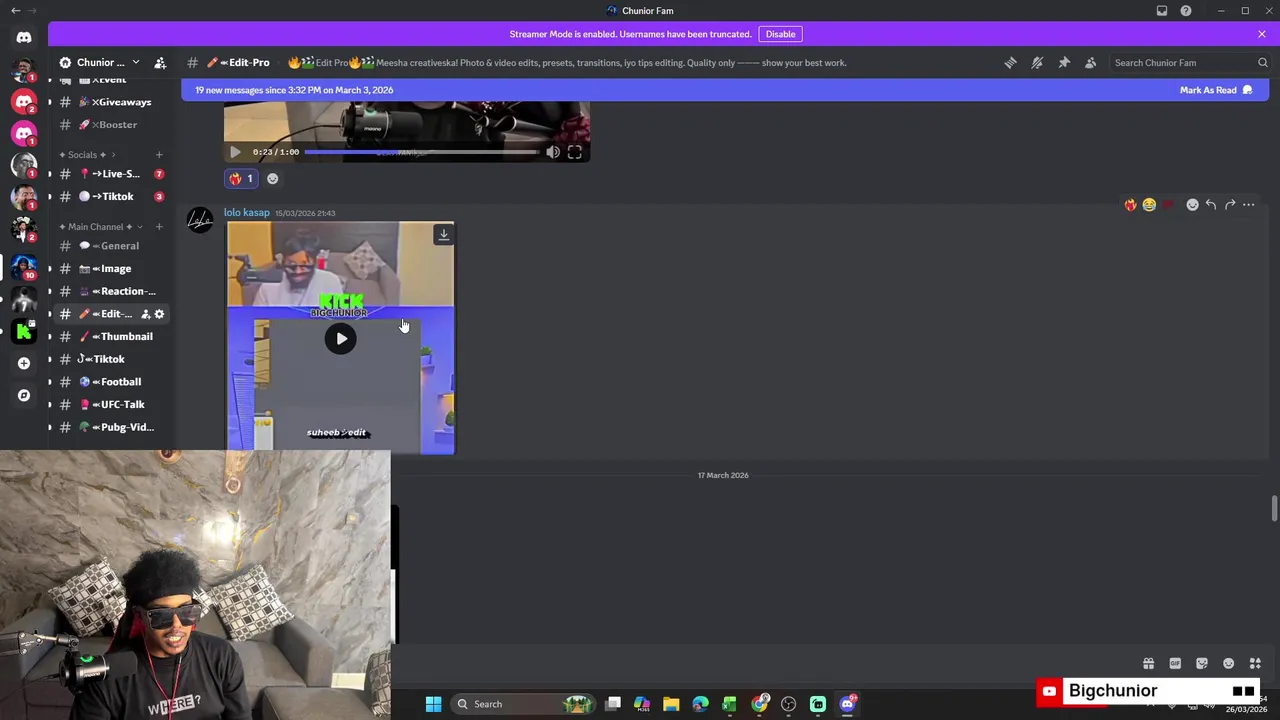Open the GIF picker button
Screen dimensions: 1280x720
(x=1175, y=664)
